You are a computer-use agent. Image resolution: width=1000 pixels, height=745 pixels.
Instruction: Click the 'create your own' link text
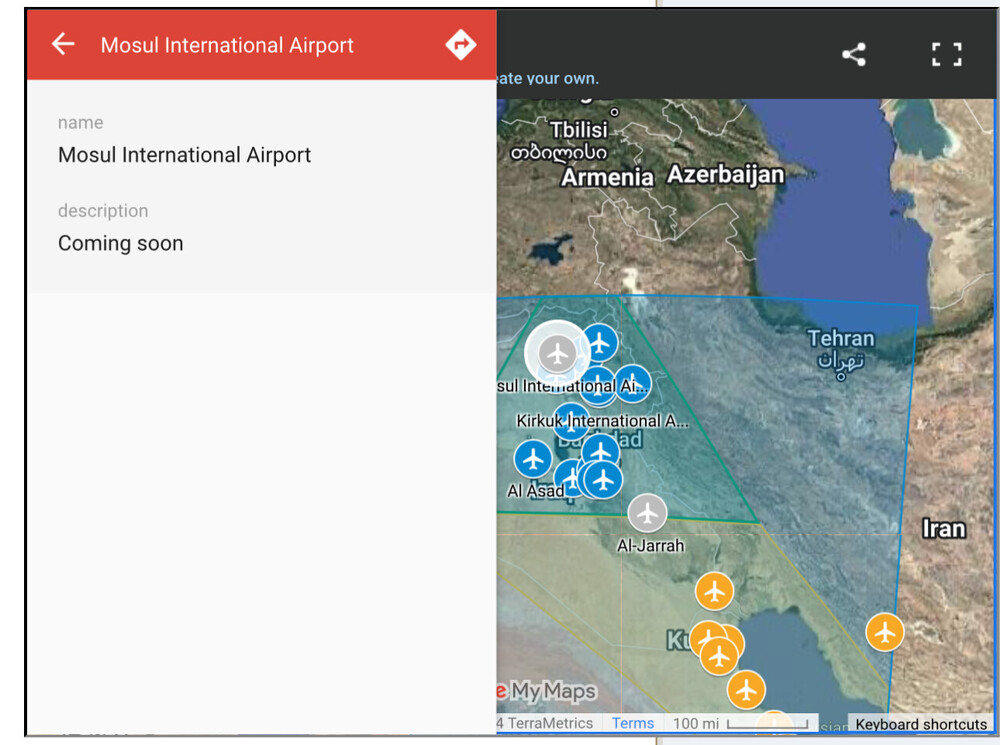point(548,78)
